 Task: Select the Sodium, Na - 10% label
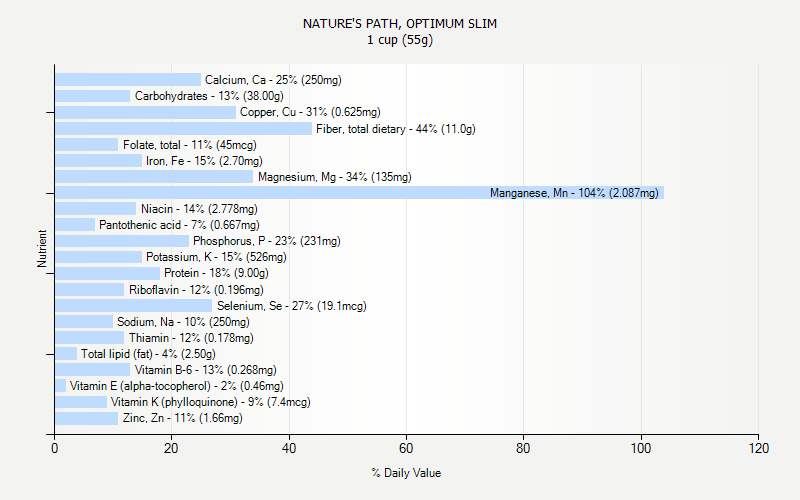pyautogui.click(x=183, y=321)
